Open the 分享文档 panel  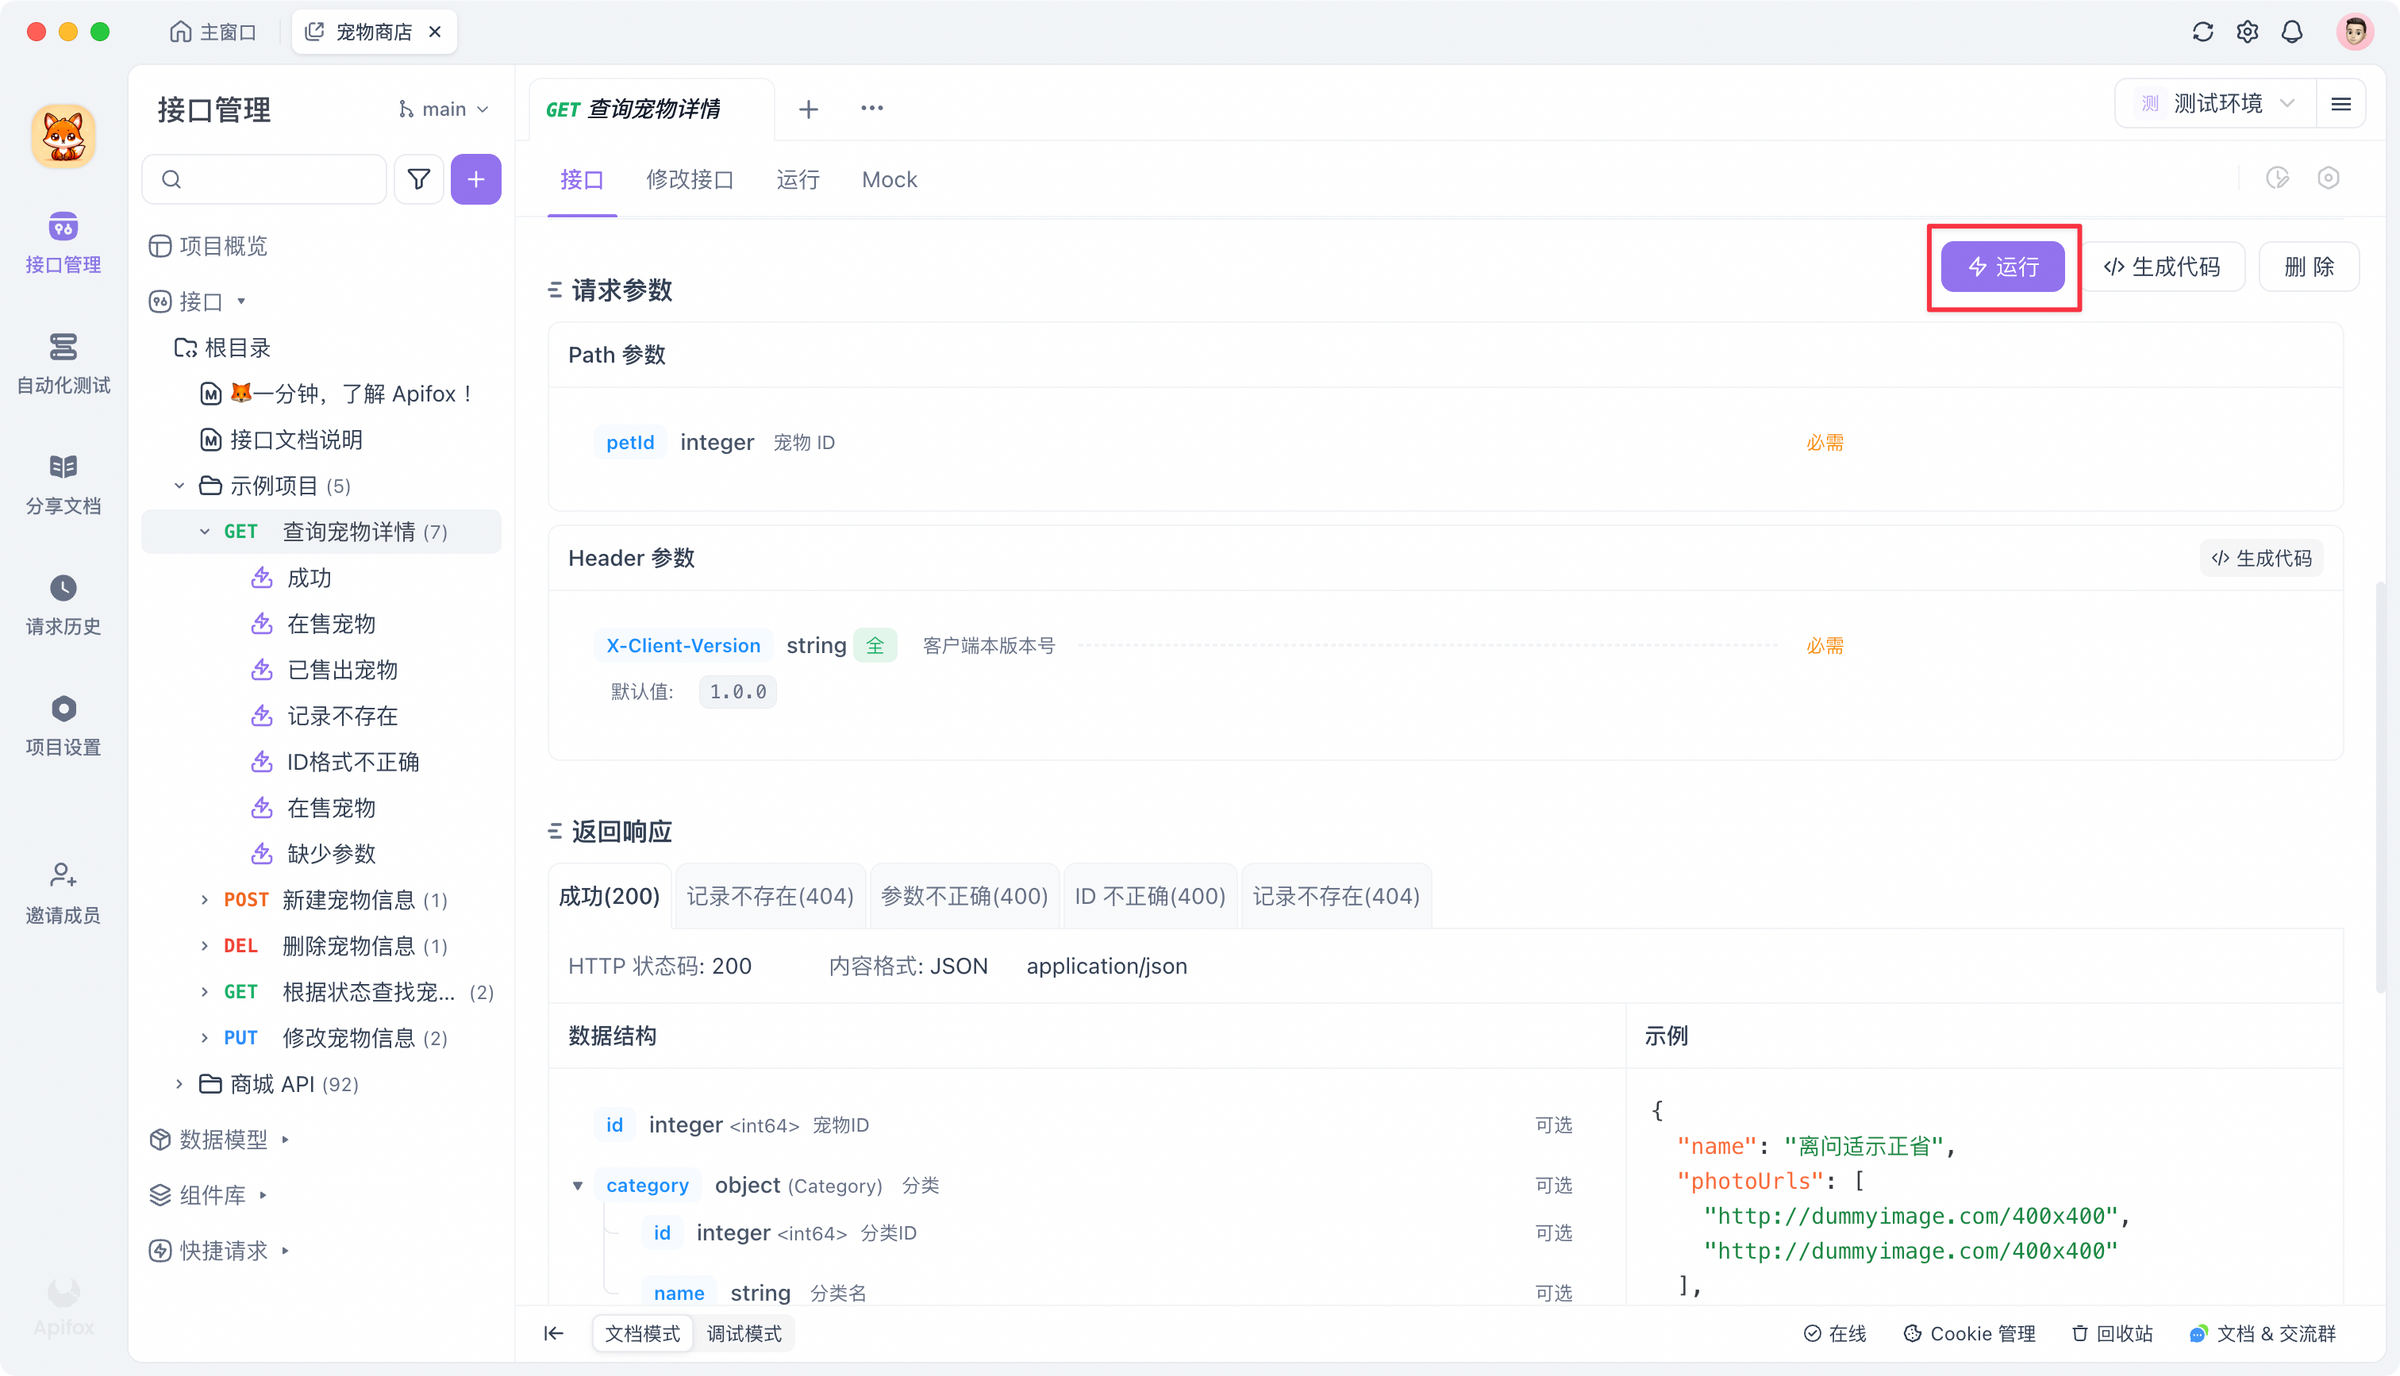pos(63,483)
